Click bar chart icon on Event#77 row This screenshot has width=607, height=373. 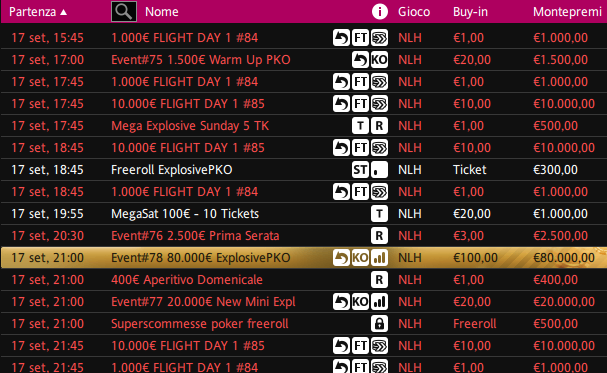tap(379, 302)
